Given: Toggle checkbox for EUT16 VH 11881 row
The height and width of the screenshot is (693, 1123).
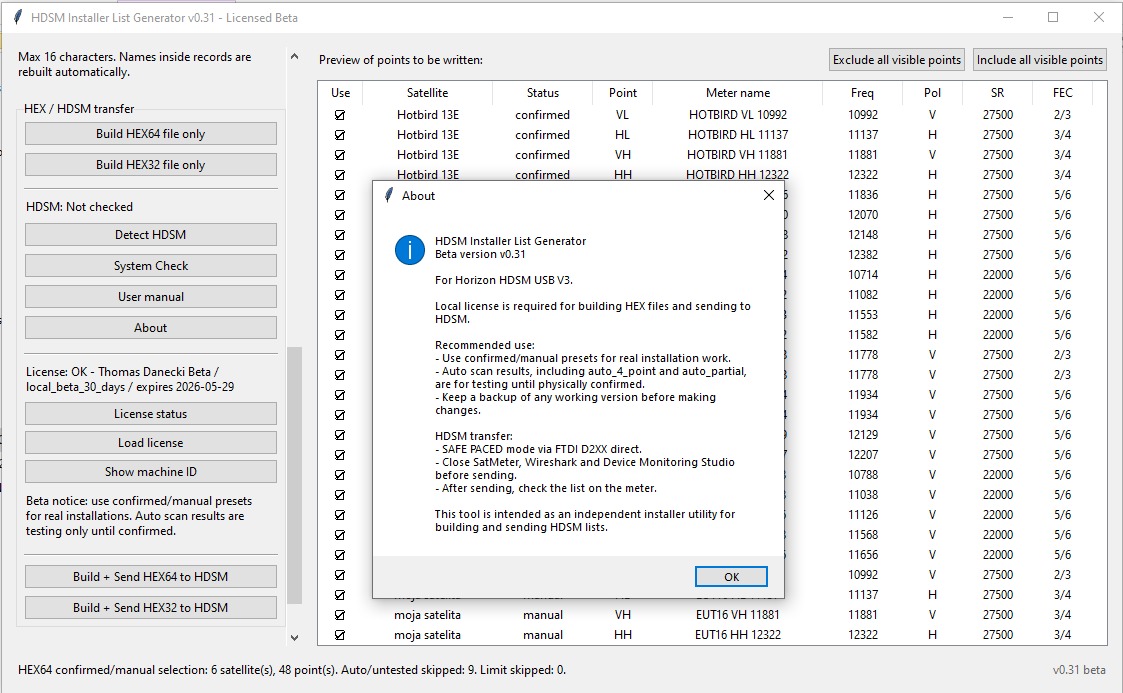Looking at the screenshot, I should point(340,615).
